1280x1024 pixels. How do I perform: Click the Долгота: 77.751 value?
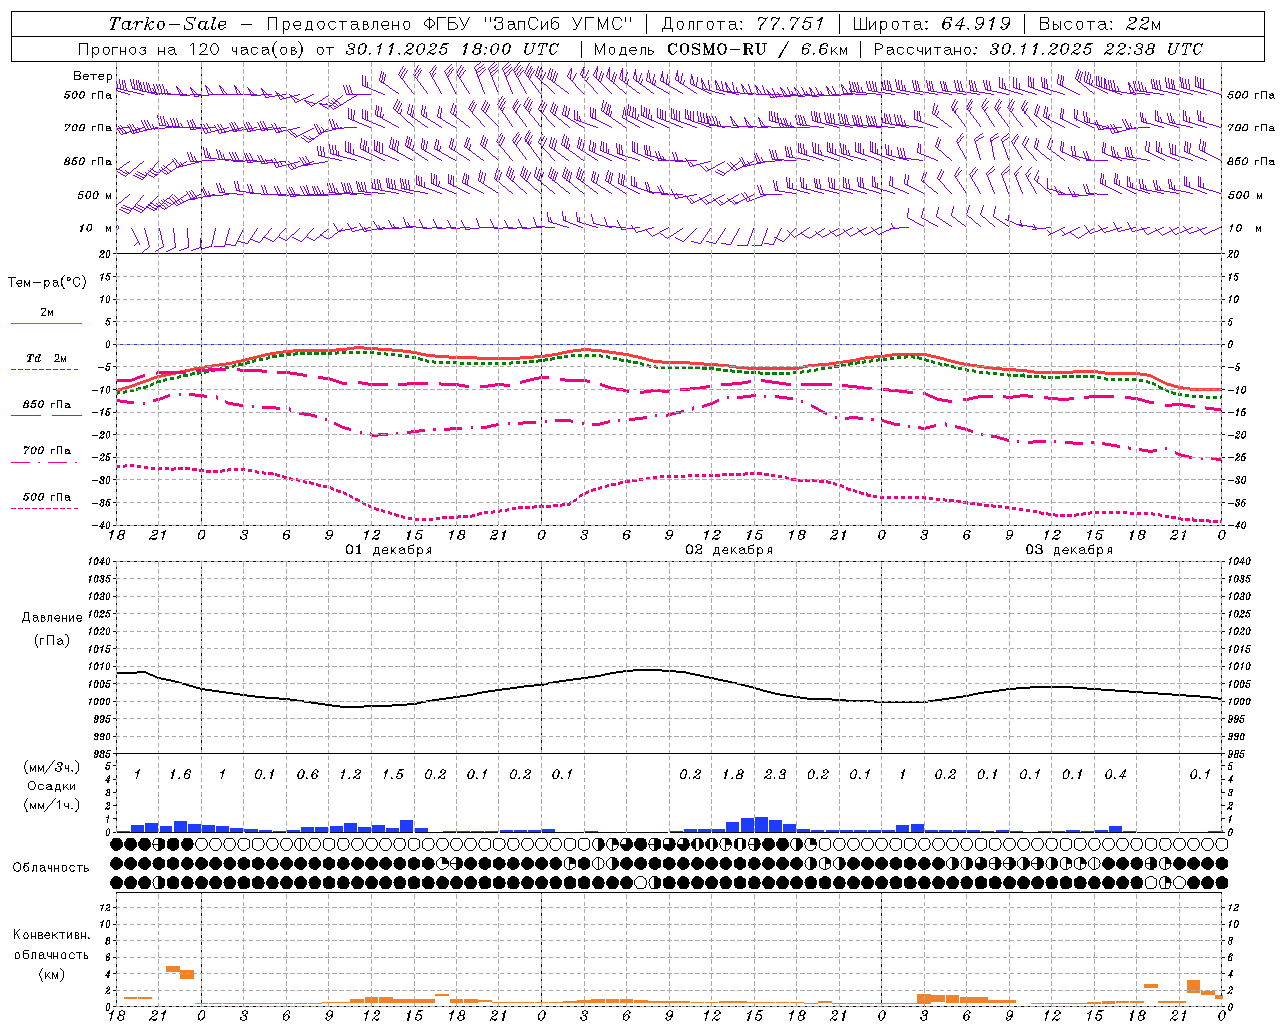743,24
